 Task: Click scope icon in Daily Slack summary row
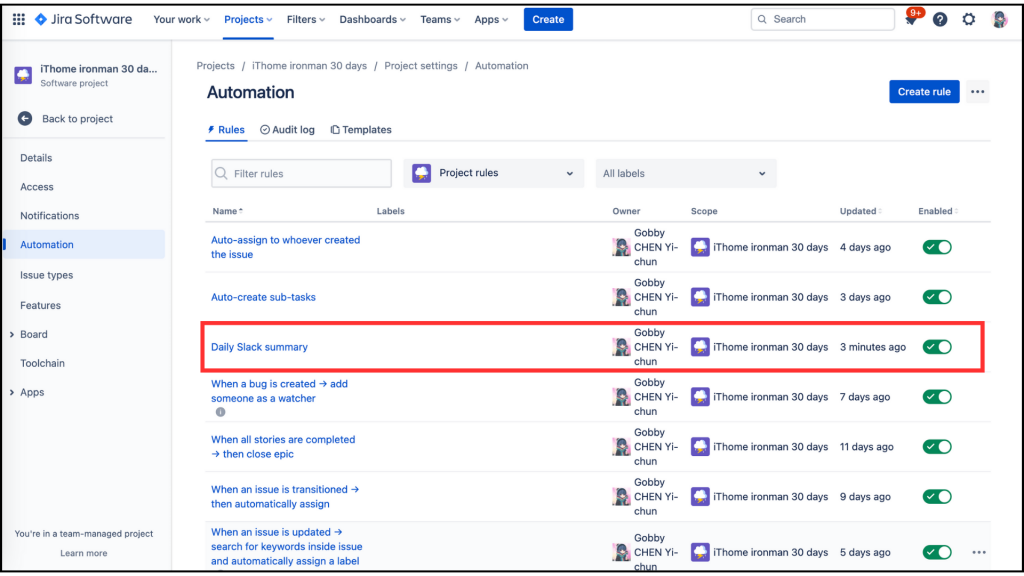[x=700, y=347]
